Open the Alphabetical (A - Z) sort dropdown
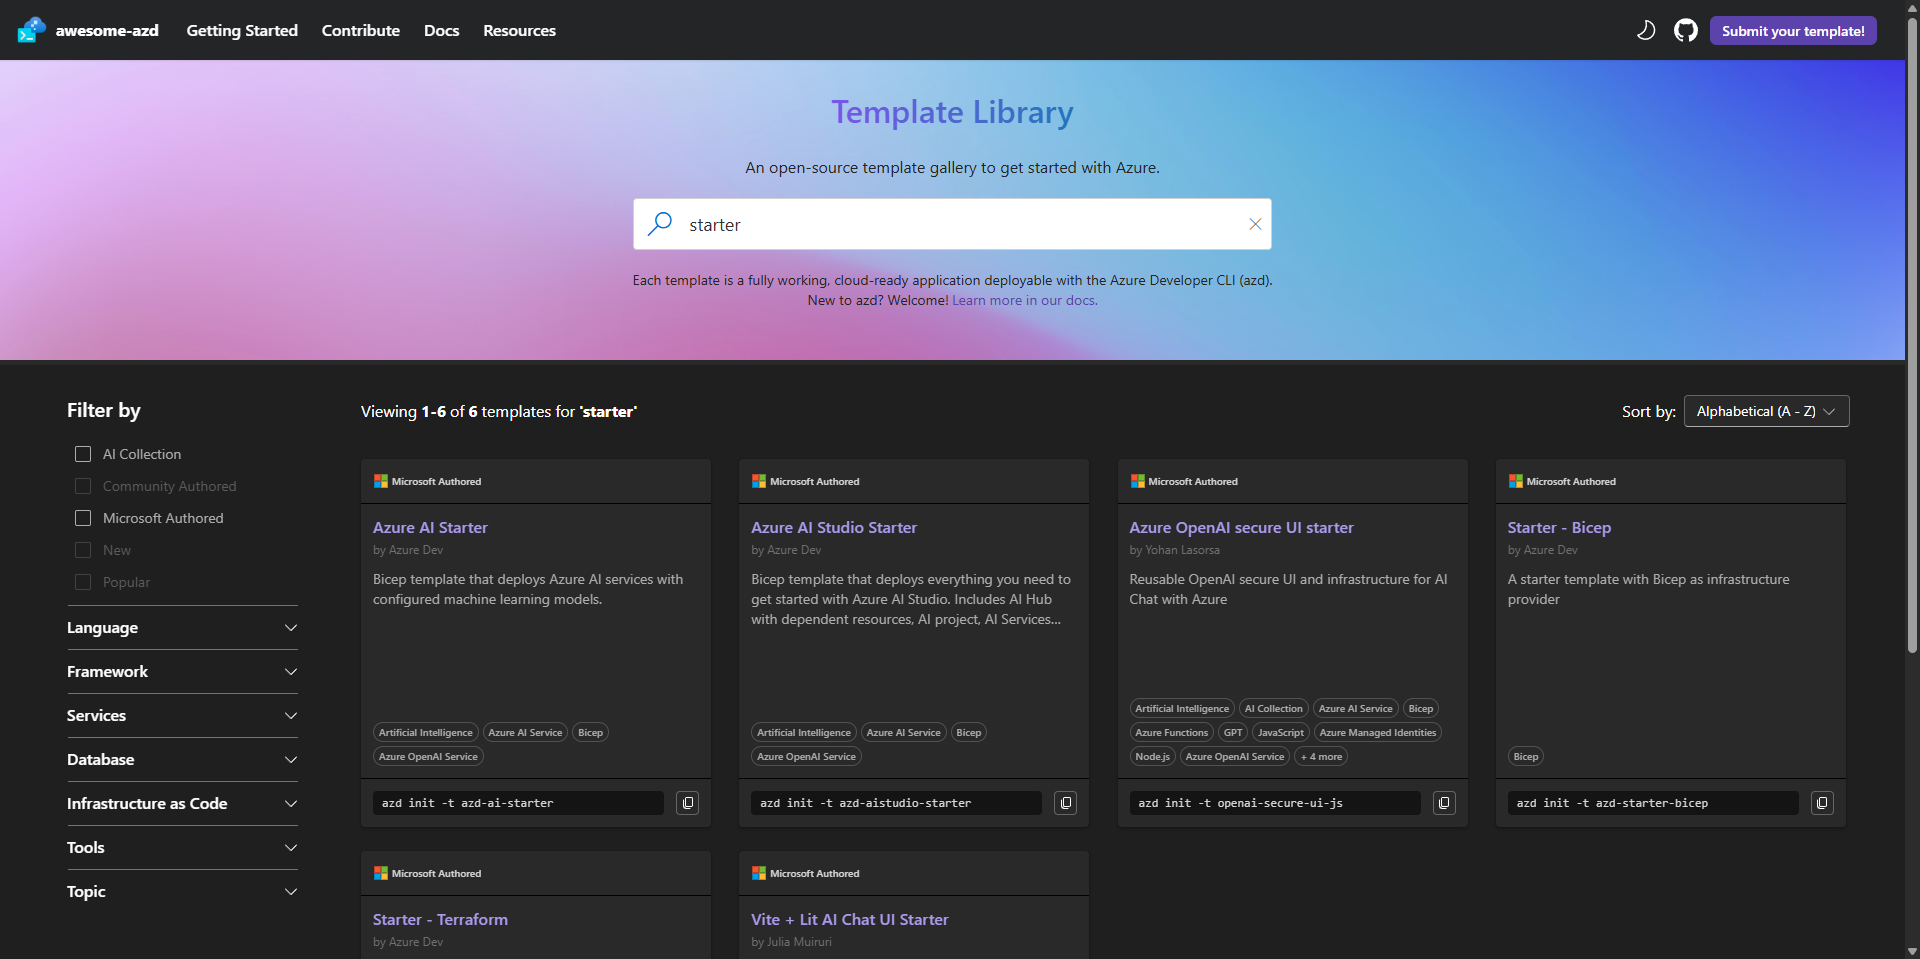The image size is (1920, 959). click(1766, 411)
